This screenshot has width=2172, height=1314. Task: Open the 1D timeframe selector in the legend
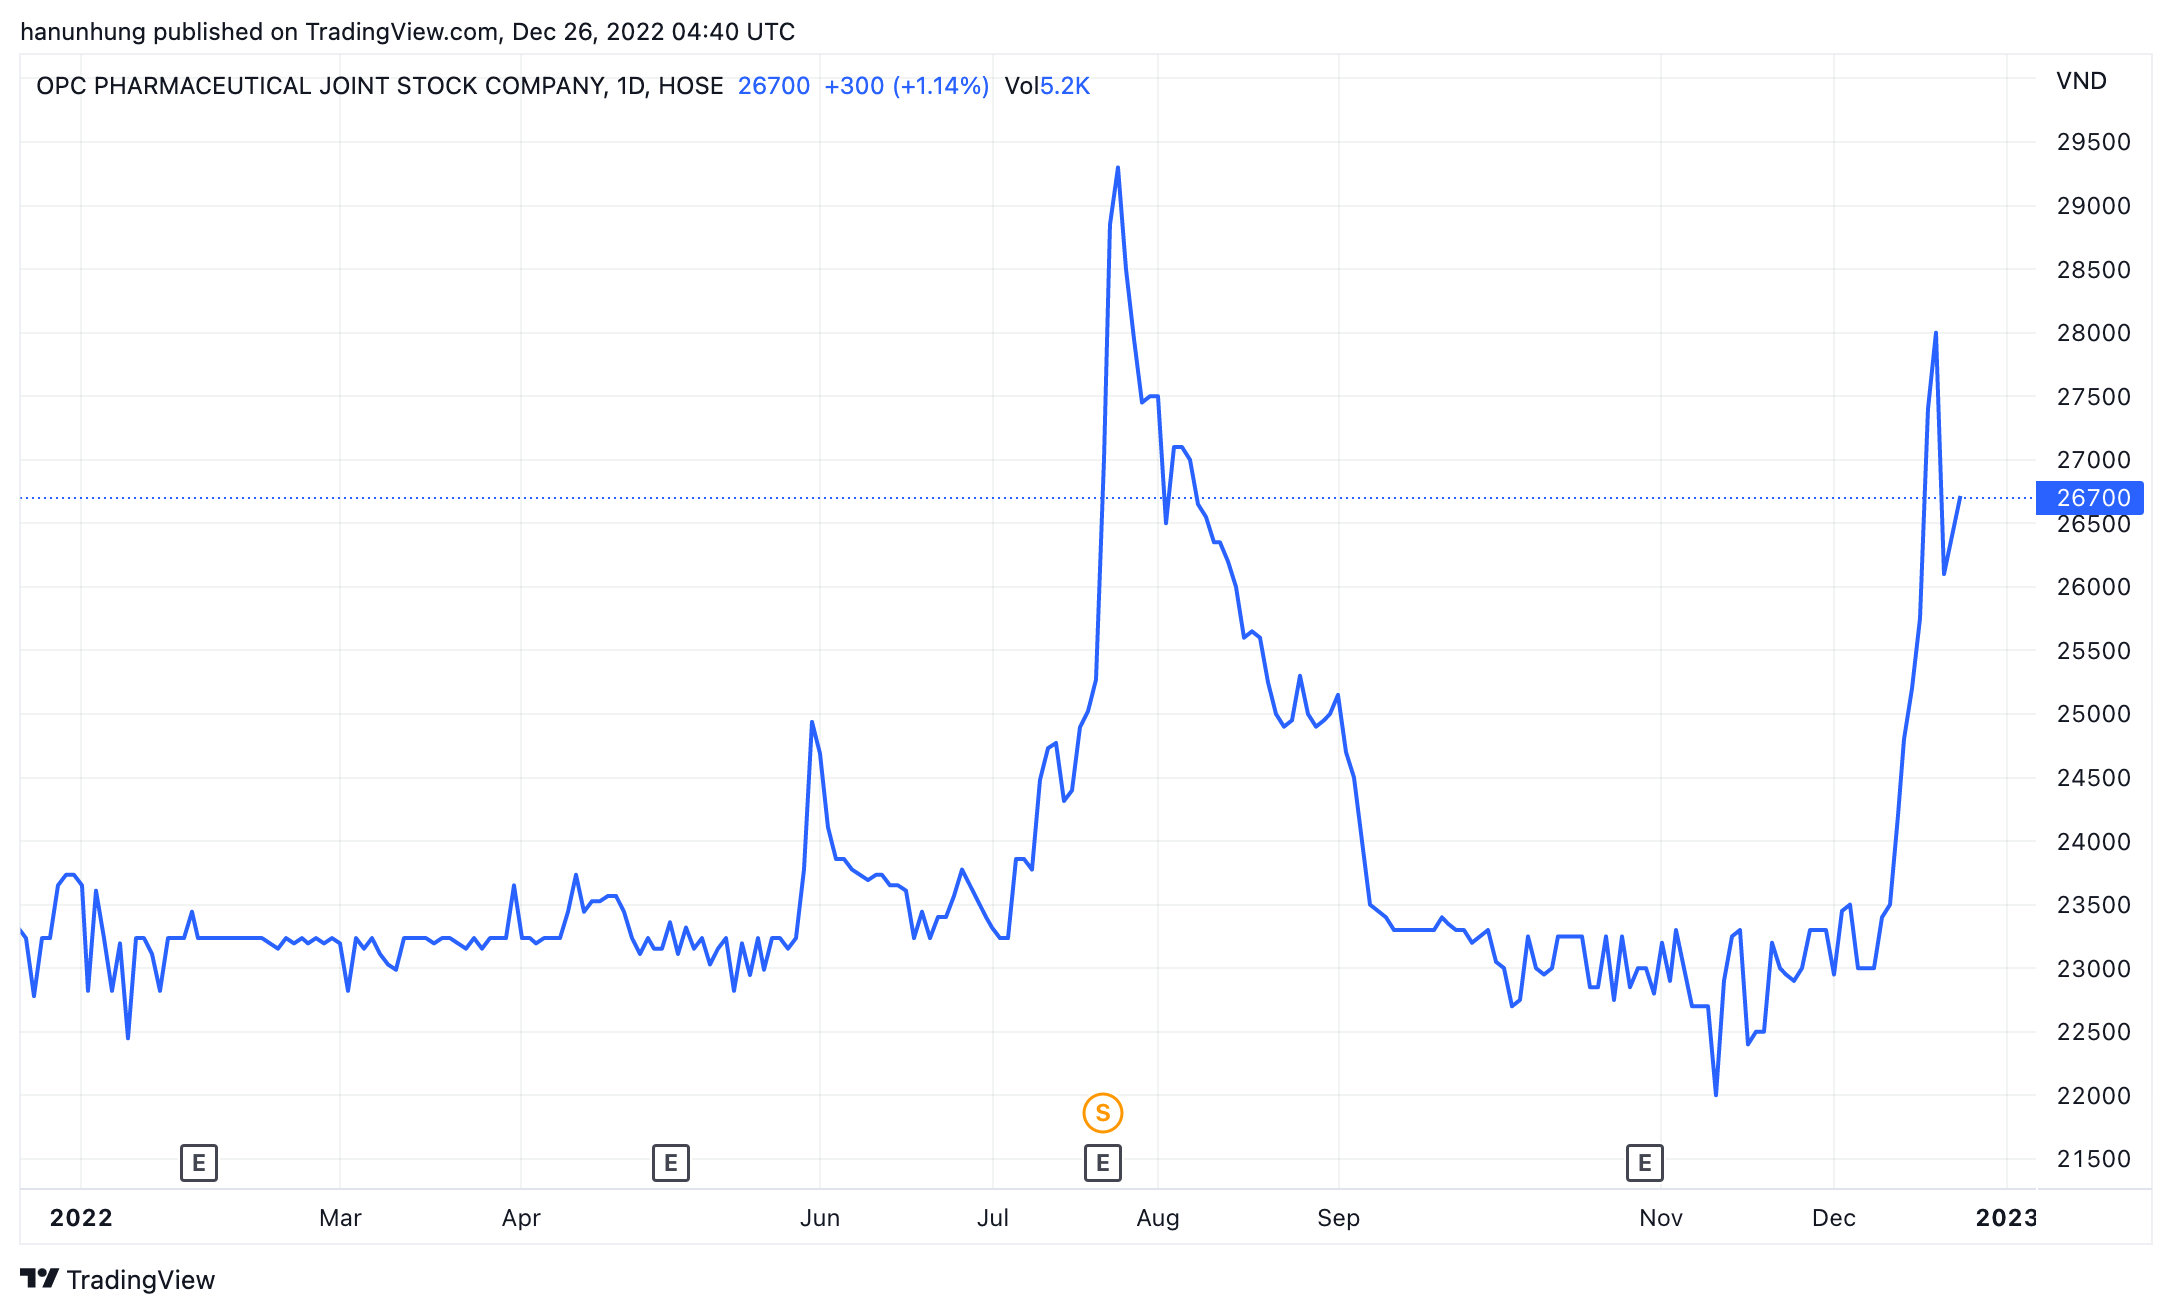click(631, 86)
